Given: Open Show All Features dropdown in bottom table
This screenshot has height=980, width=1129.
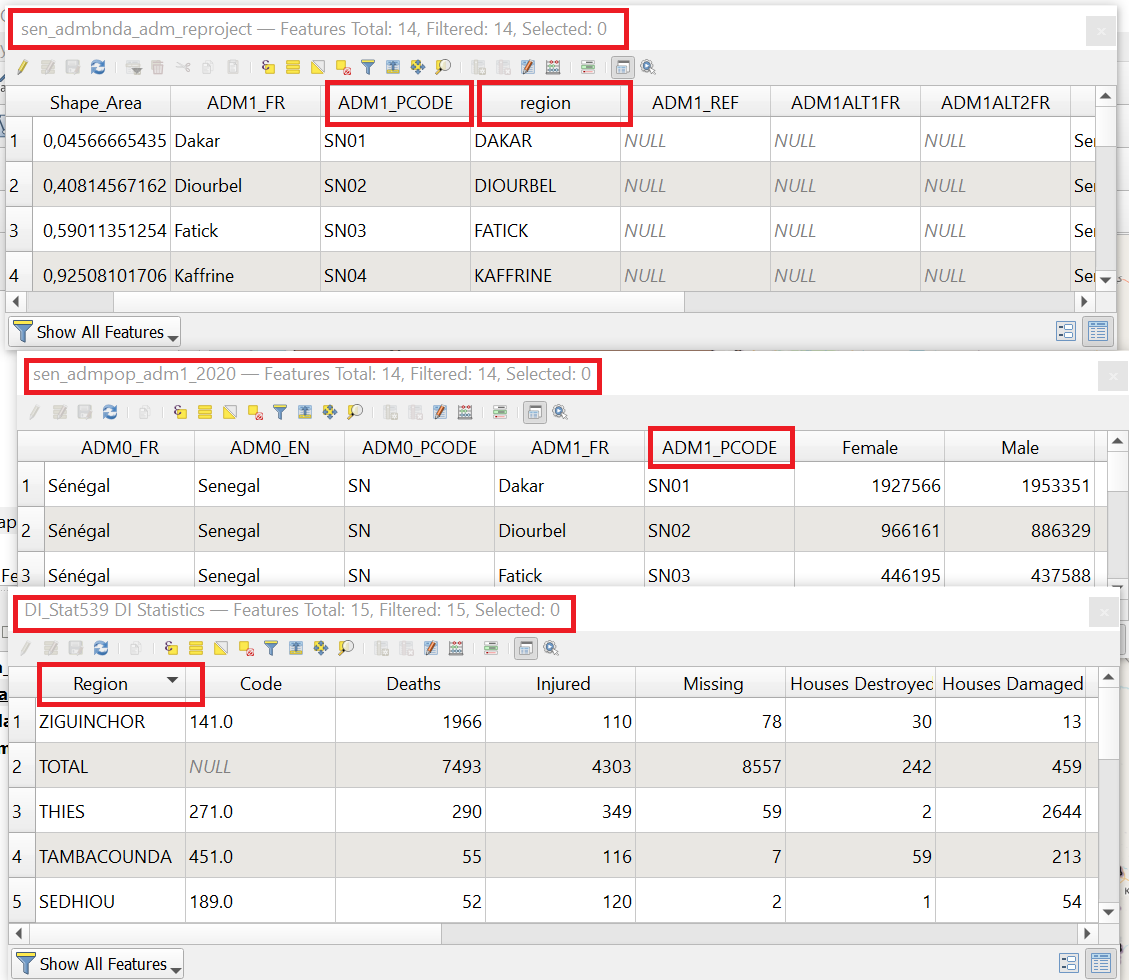Looking at the screenshot, I should [x=96, y=964].
